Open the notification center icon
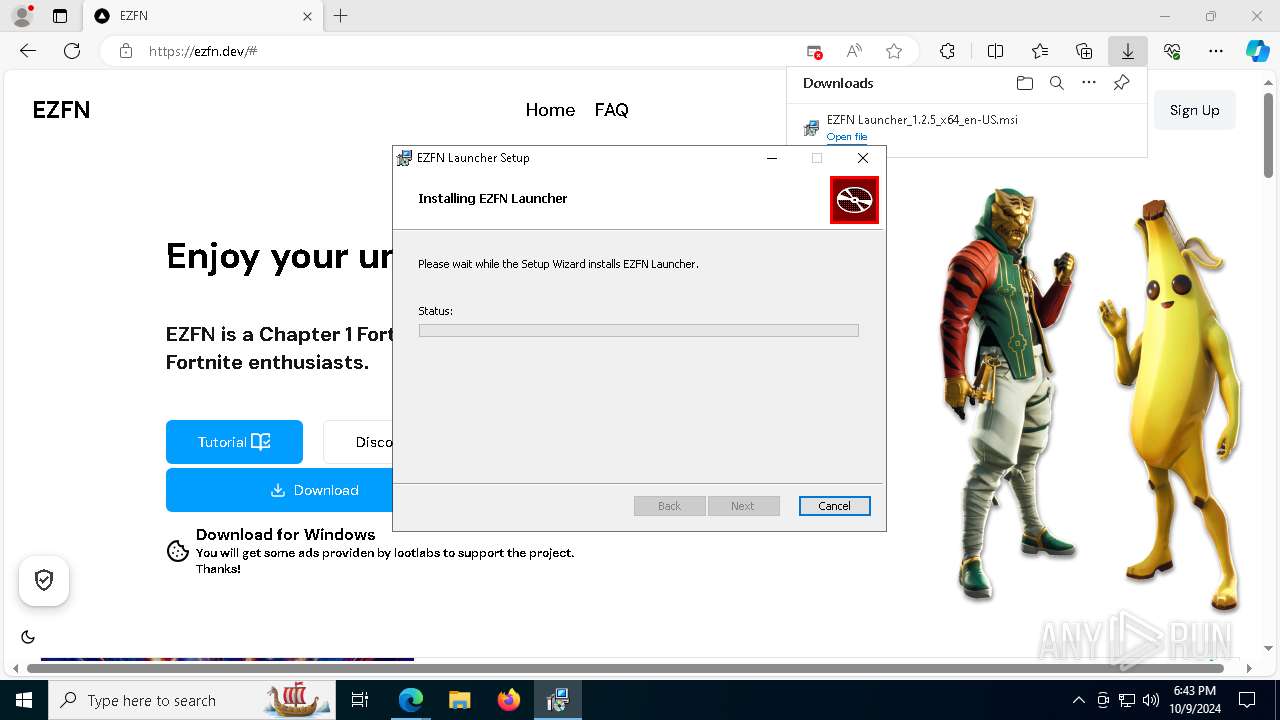 coord(1247,700)
